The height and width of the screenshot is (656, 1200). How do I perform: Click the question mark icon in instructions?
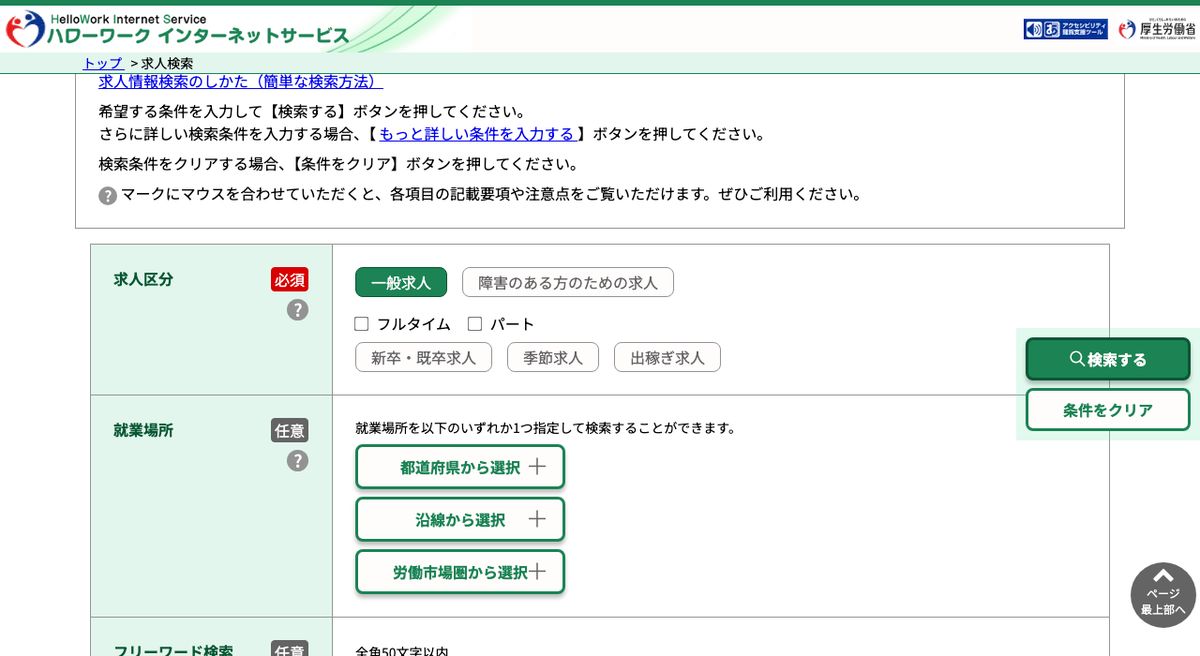coord(108,196)
